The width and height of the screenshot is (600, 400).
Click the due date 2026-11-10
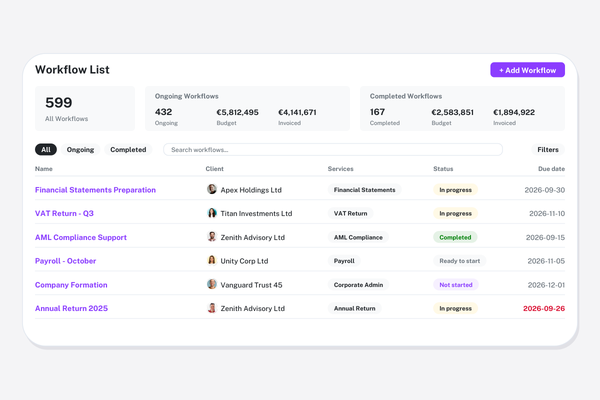click(x=547, y=214)
